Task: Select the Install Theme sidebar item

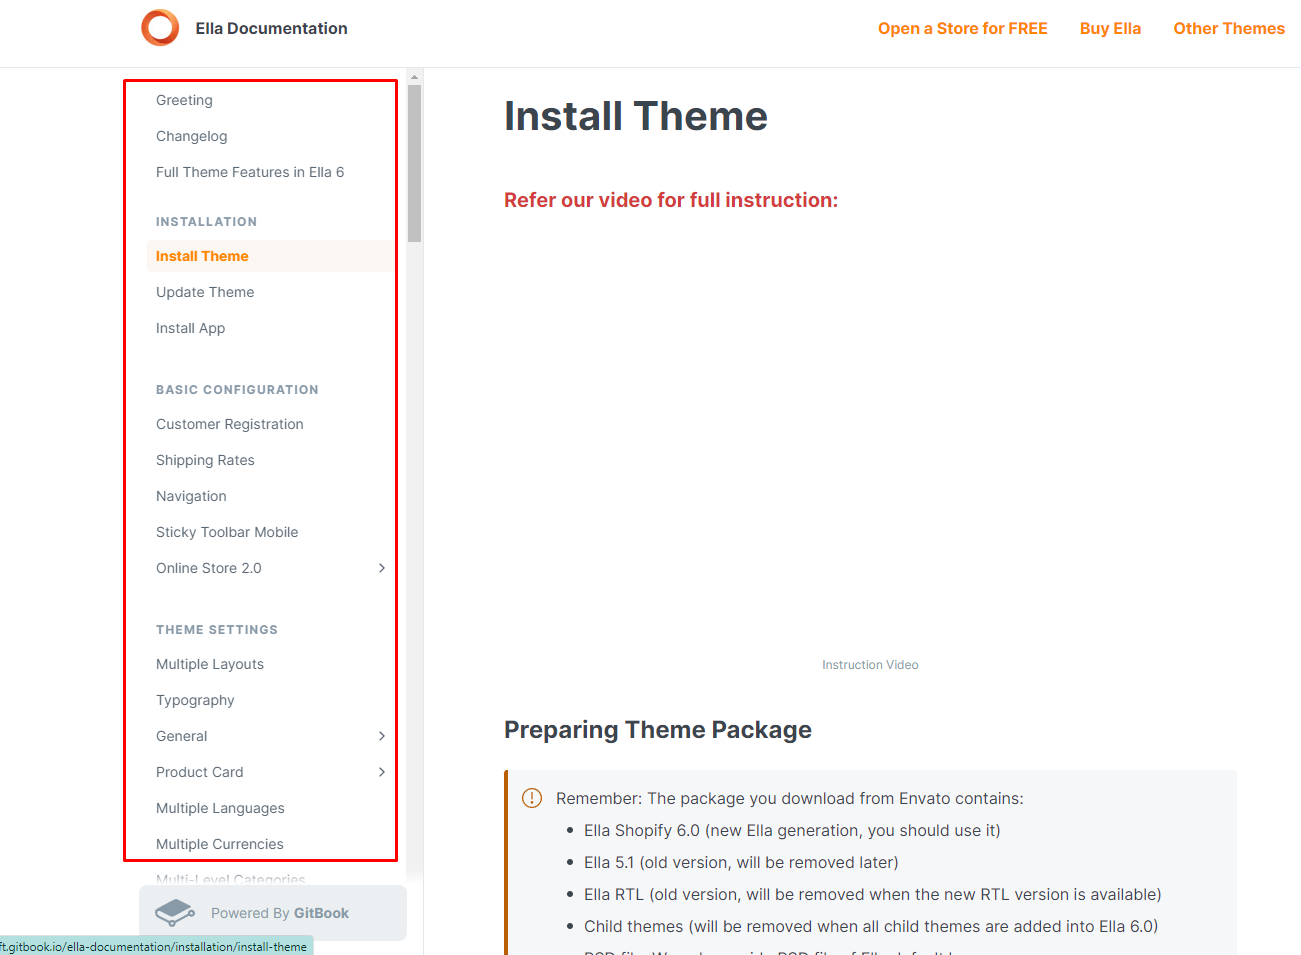Action: [270, 256]
